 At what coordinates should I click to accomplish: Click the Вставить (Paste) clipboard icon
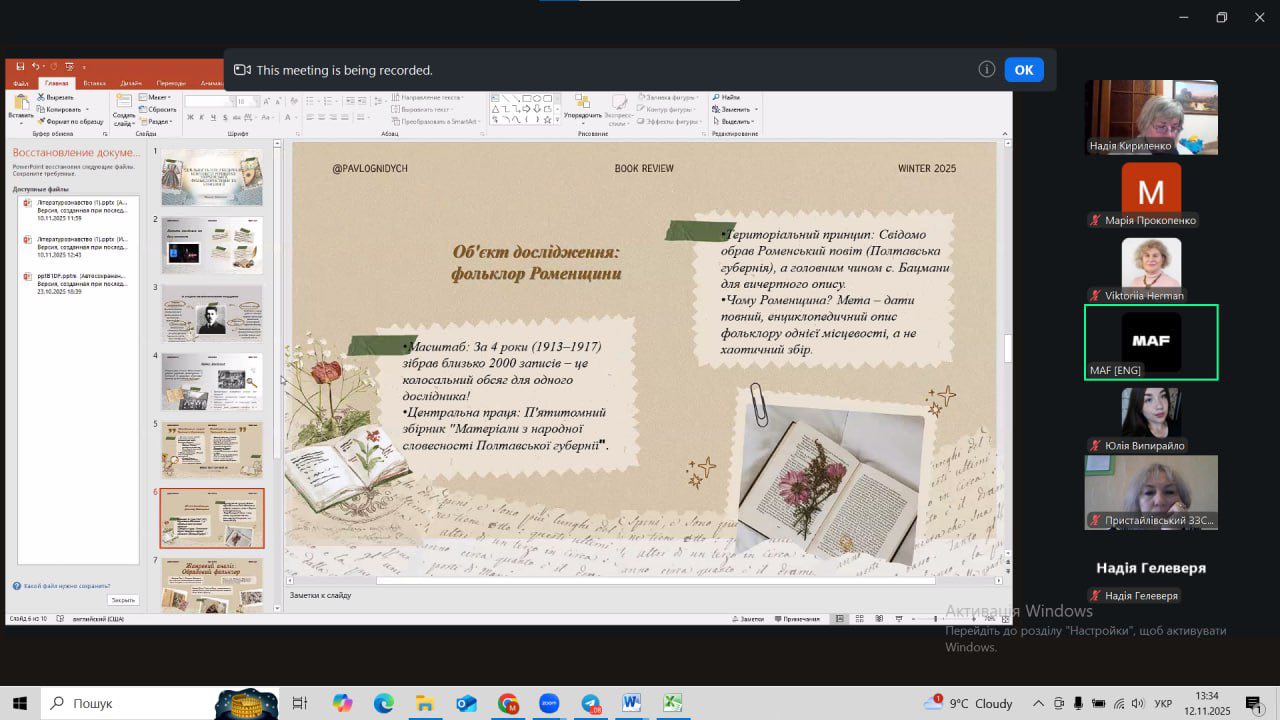click(20, 102)
